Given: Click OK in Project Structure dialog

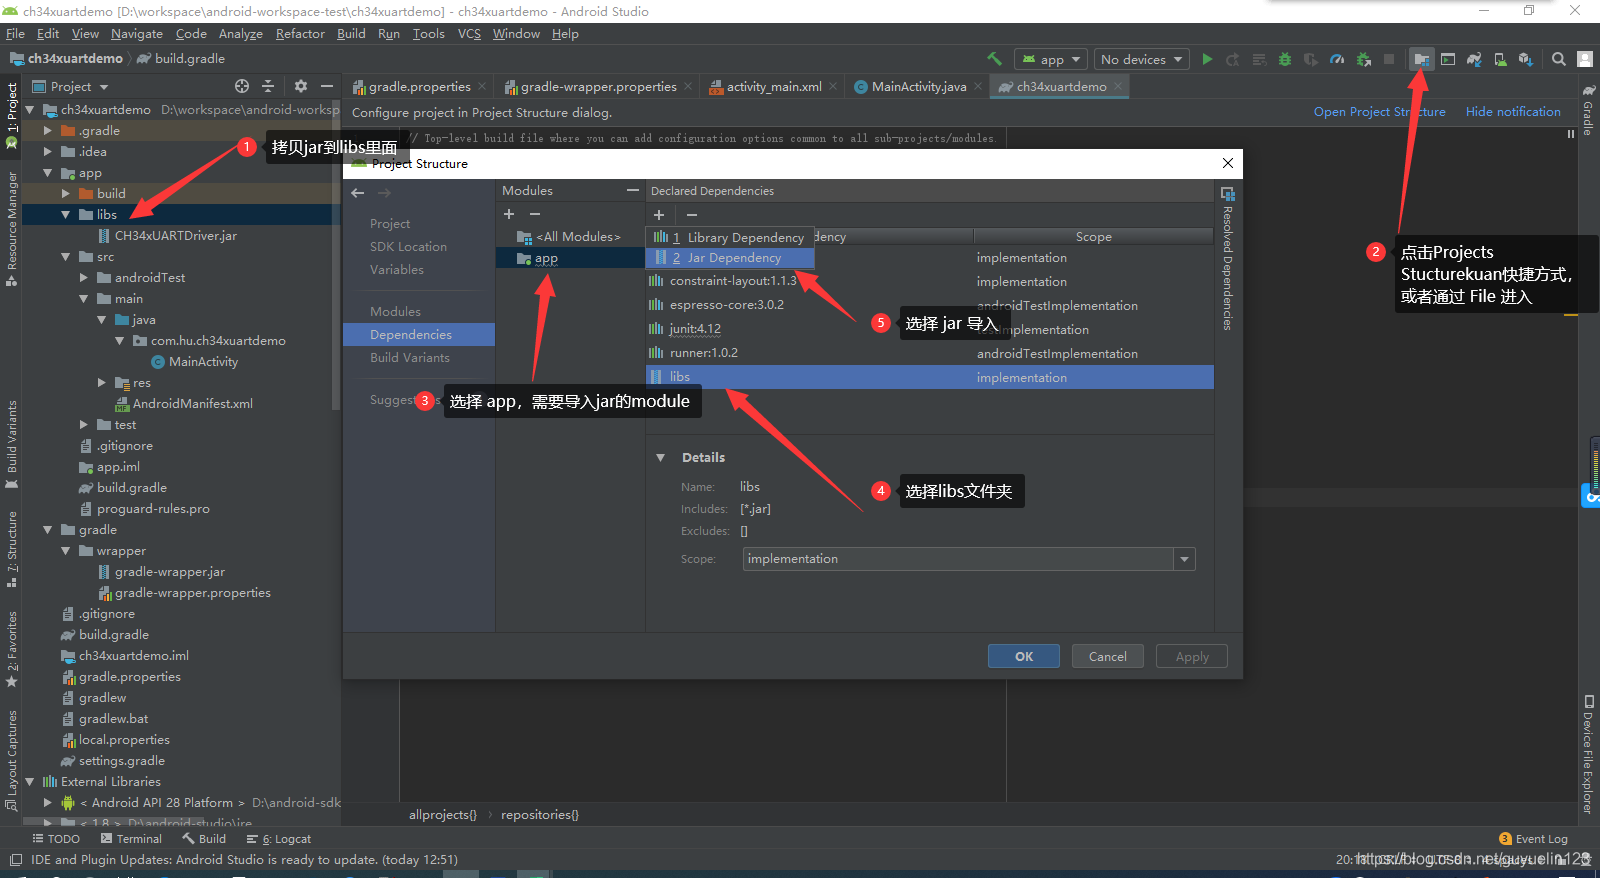Looking at the screenshot, I should click(x=1024, y=656).
